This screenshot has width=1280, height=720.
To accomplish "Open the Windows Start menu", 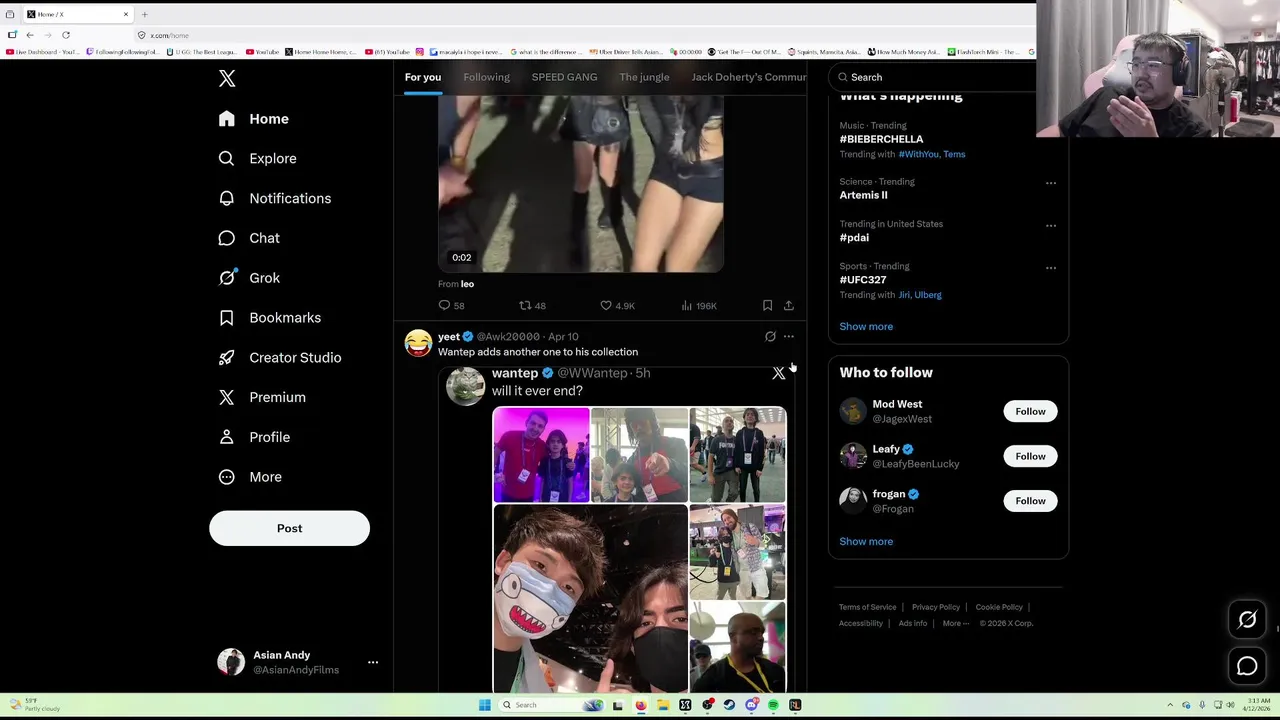I will (x=484, y=705).
